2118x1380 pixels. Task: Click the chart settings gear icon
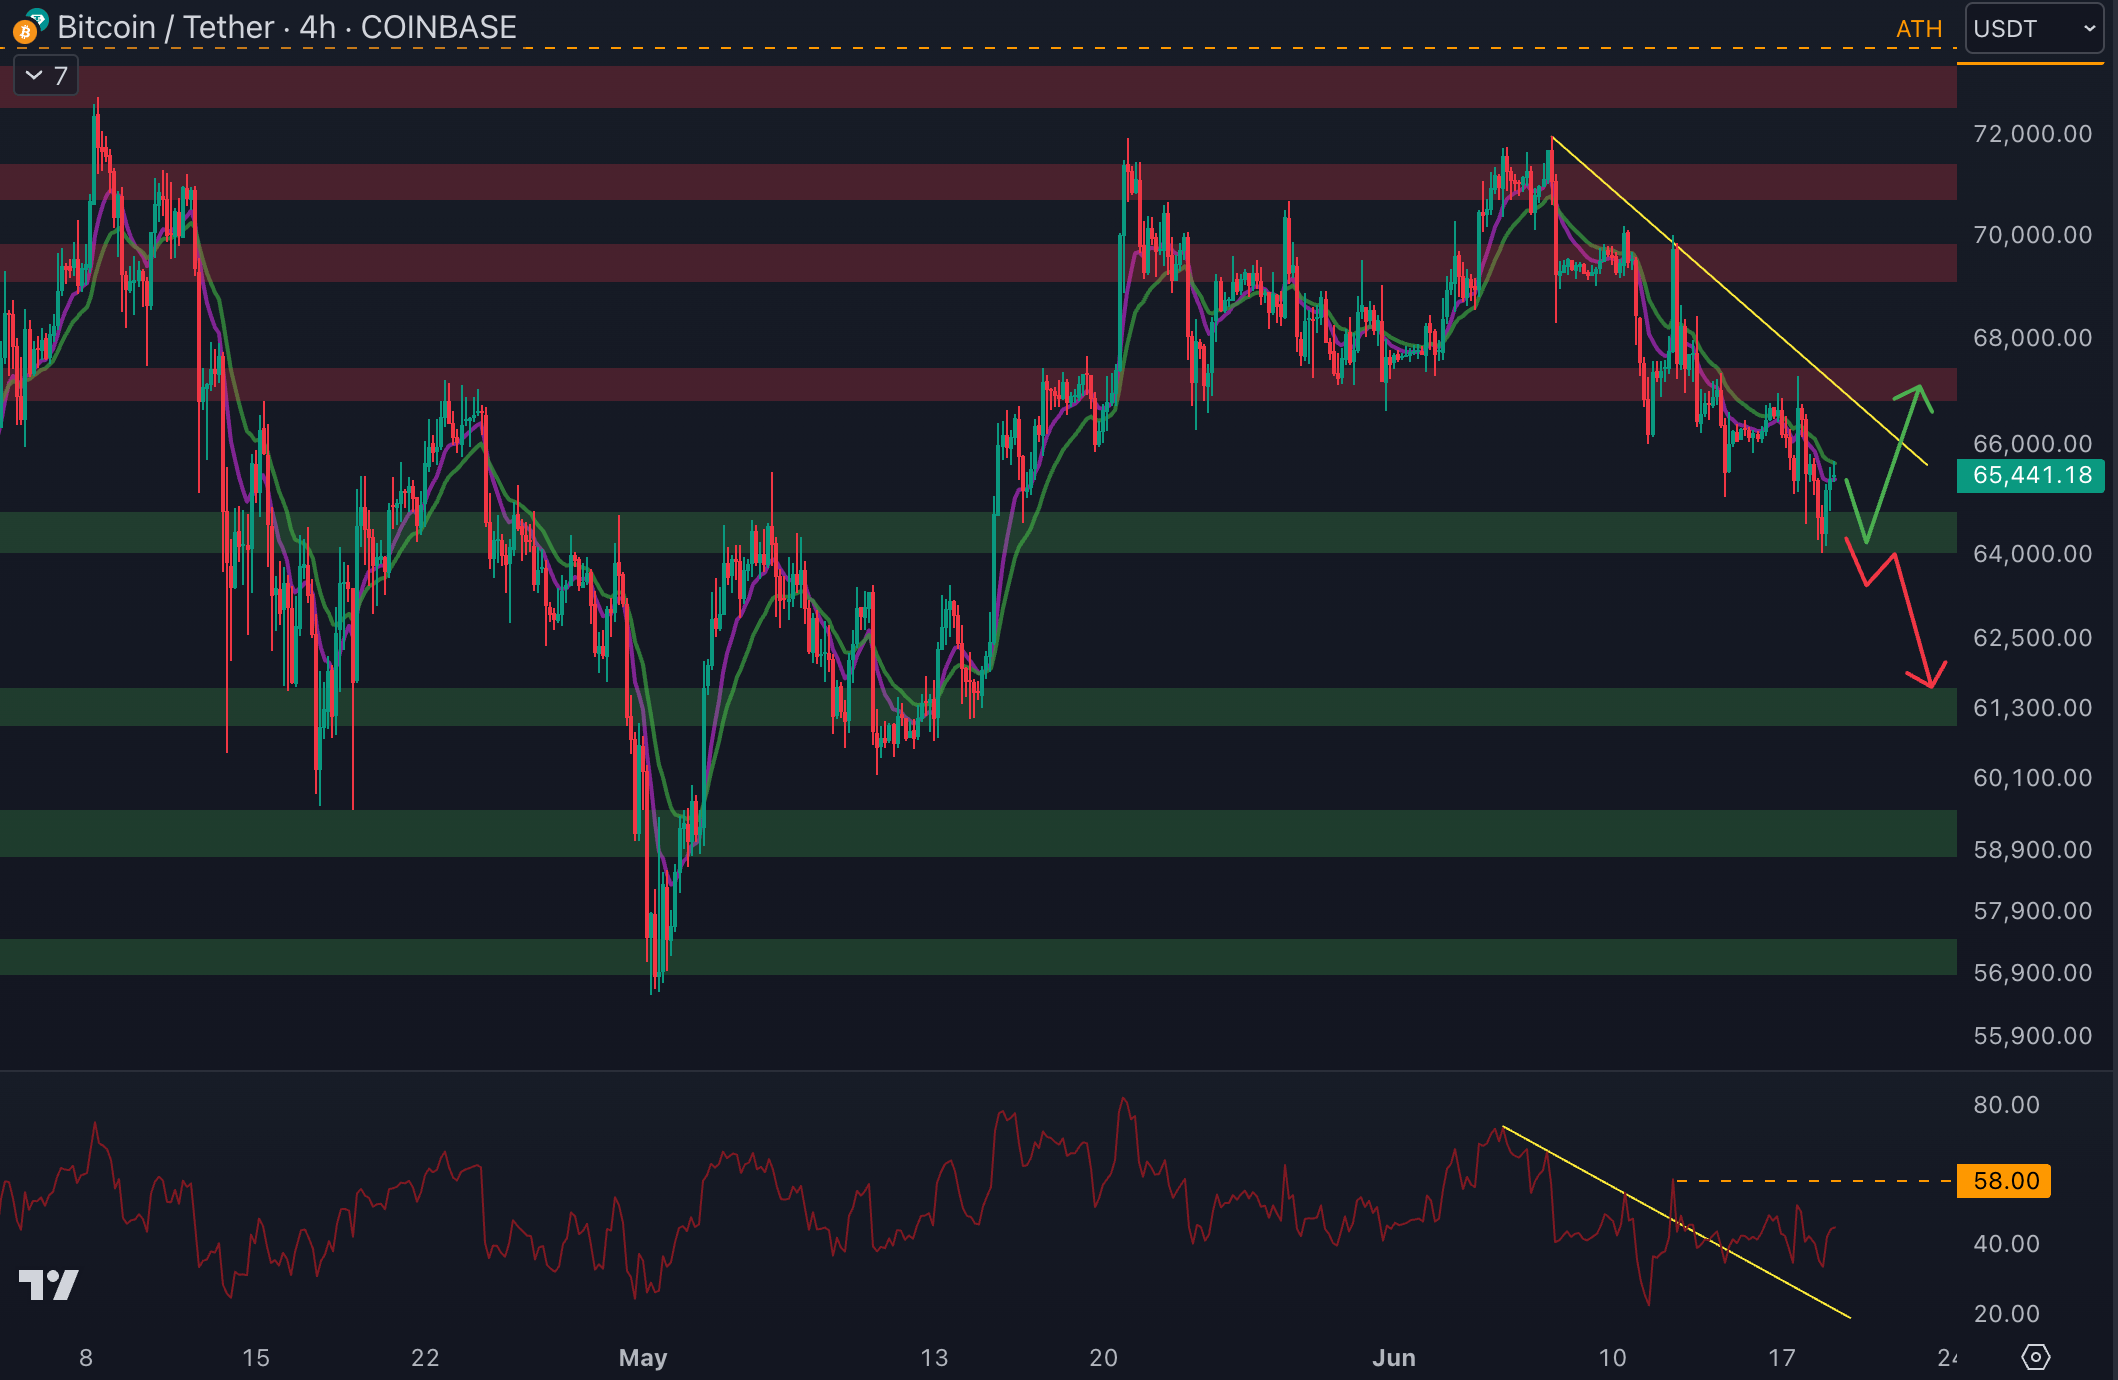tap(2035, 1357)
